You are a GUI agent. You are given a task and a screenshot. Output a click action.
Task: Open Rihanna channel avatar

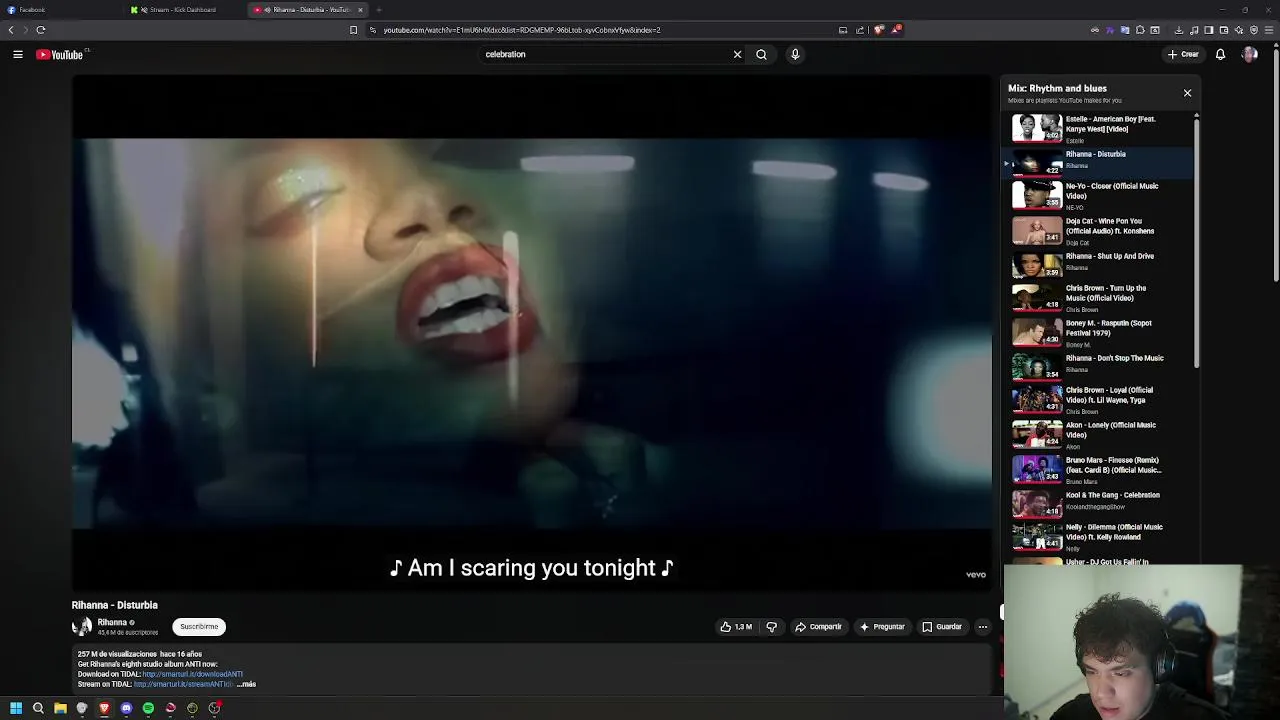coord(82,627)
